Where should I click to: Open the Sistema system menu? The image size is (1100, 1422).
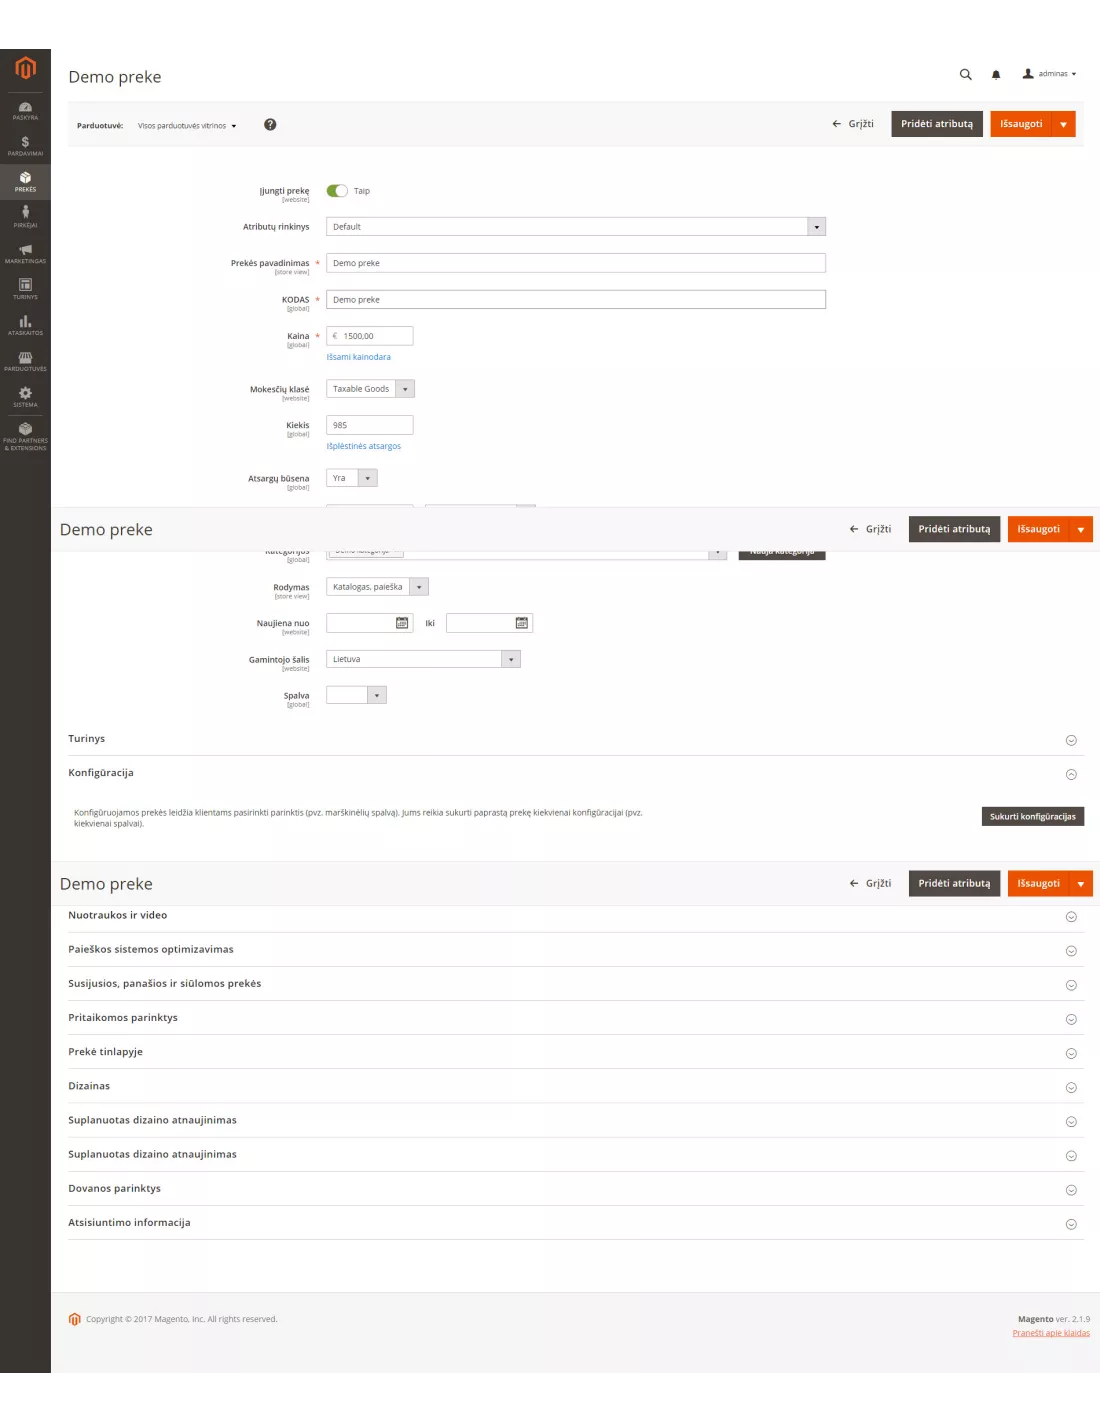(x=25, y=397)
